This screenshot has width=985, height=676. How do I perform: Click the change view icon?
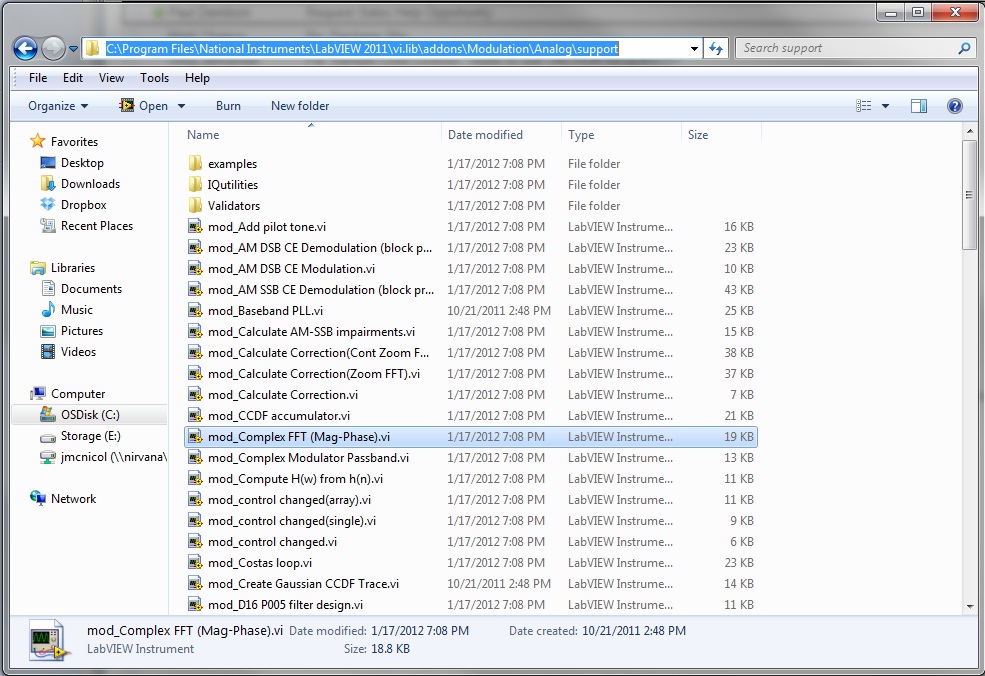[864, 106]
